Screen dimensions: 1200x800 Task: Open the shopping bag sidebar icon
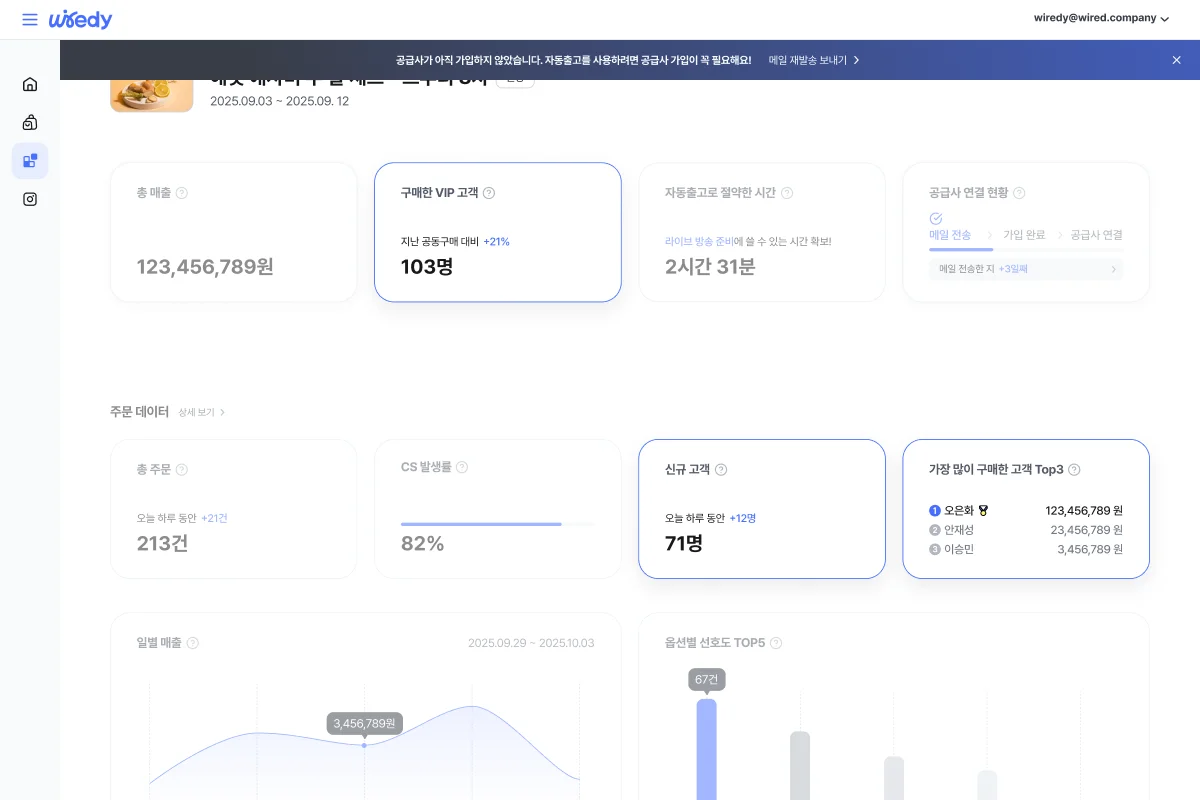pos(30,123)
